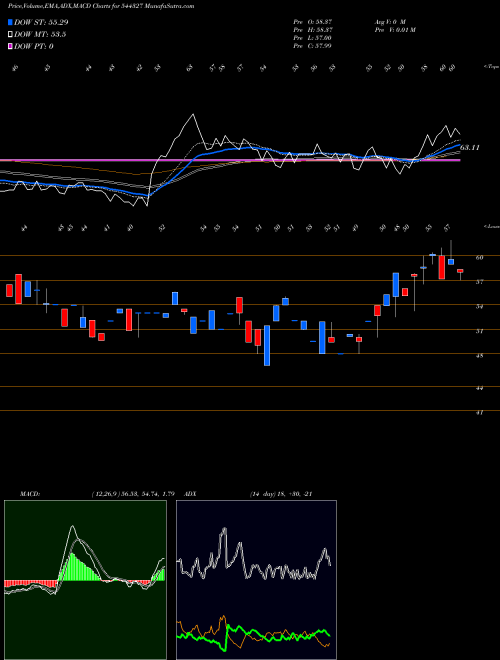Open the ADX indicator thumbnail chart
Viewport: 500px width, 660px height.
[256, 580]
